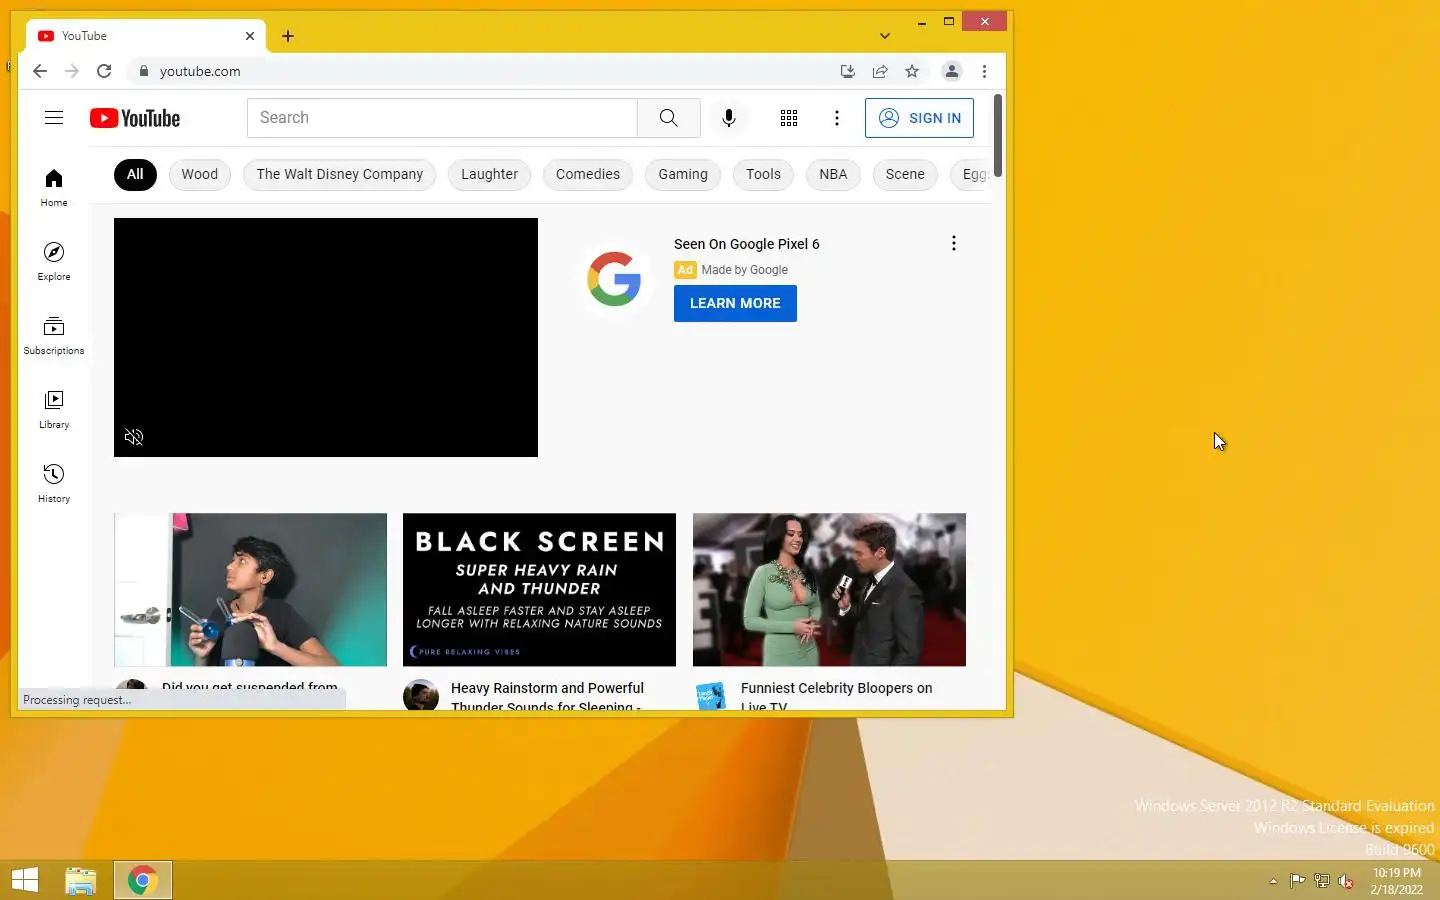Image resolution: width=1440 pixels, height=900 pixels.
Task: Click the Google G logo in the ad
Action: click(x=614, y=278)
